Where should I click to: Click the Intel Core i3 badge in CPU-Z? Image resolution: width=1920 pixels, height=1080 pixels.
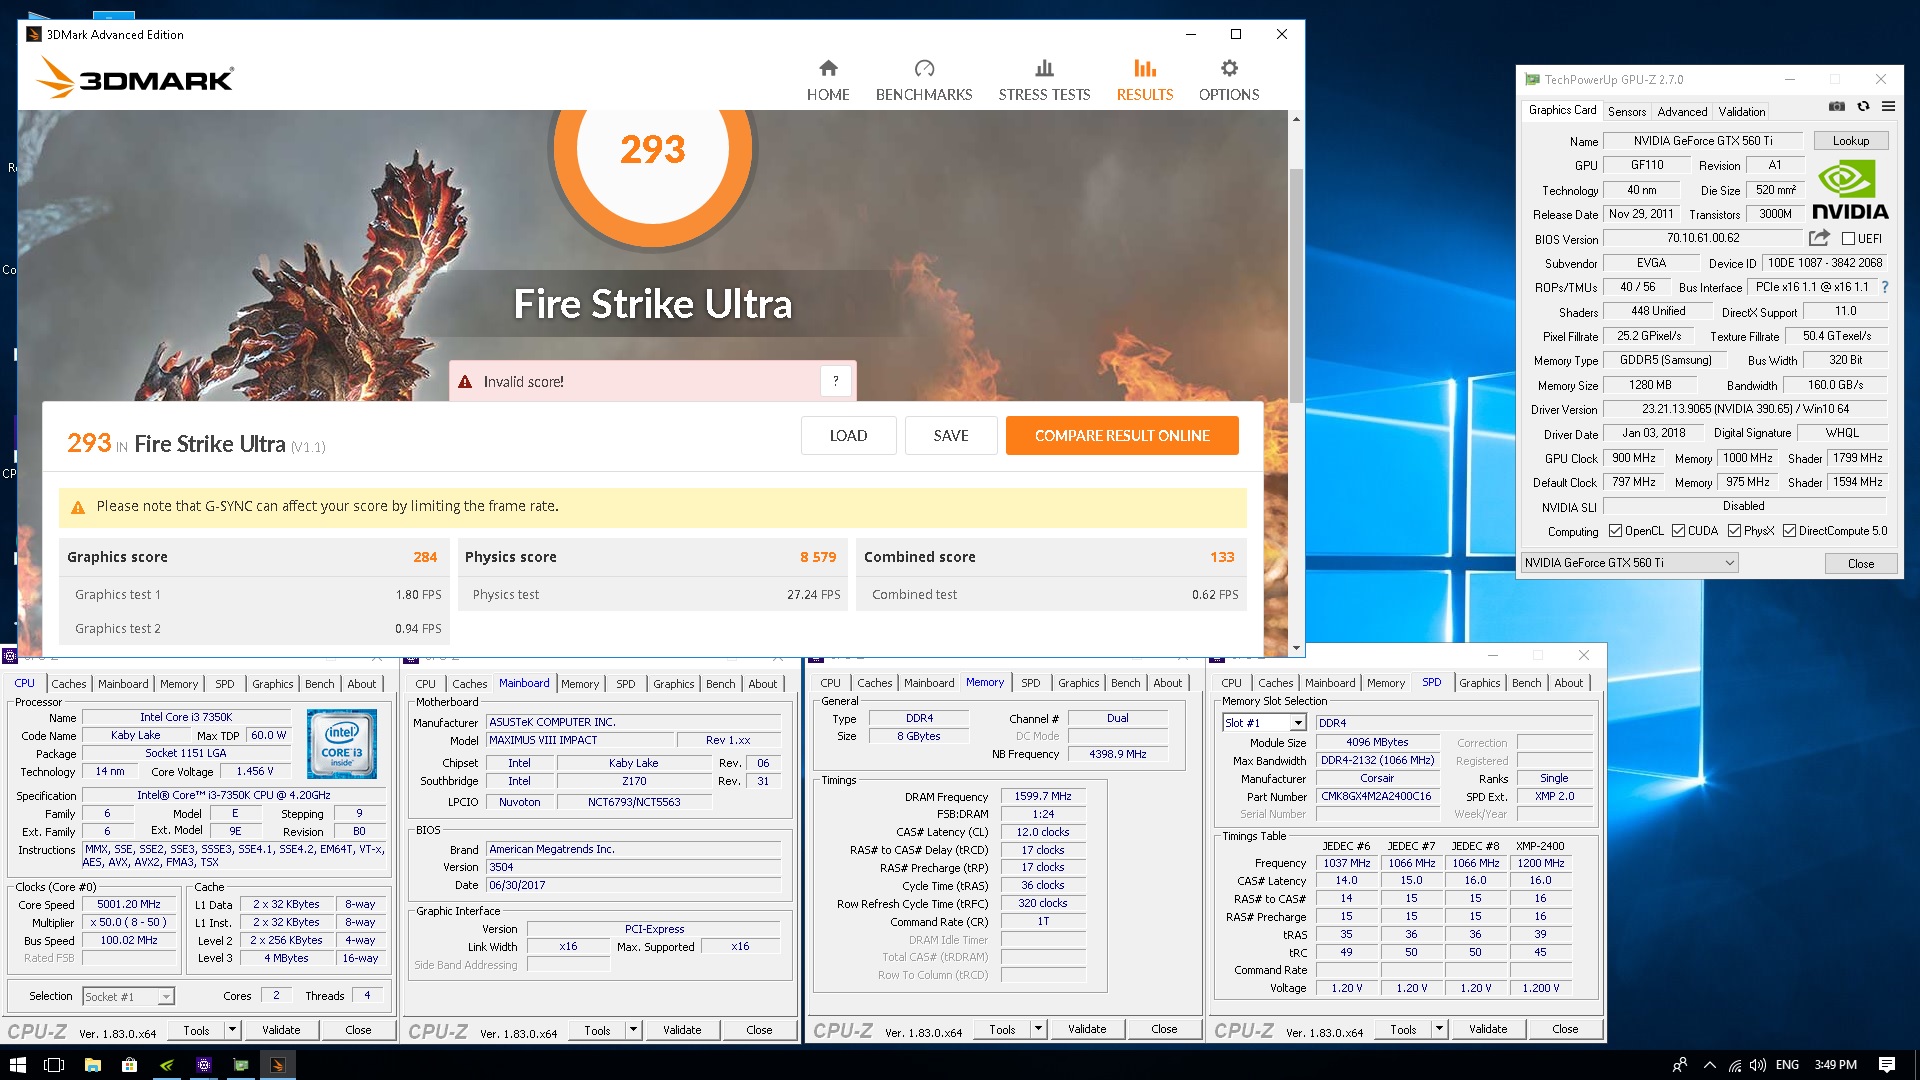[x=342, y=743]
